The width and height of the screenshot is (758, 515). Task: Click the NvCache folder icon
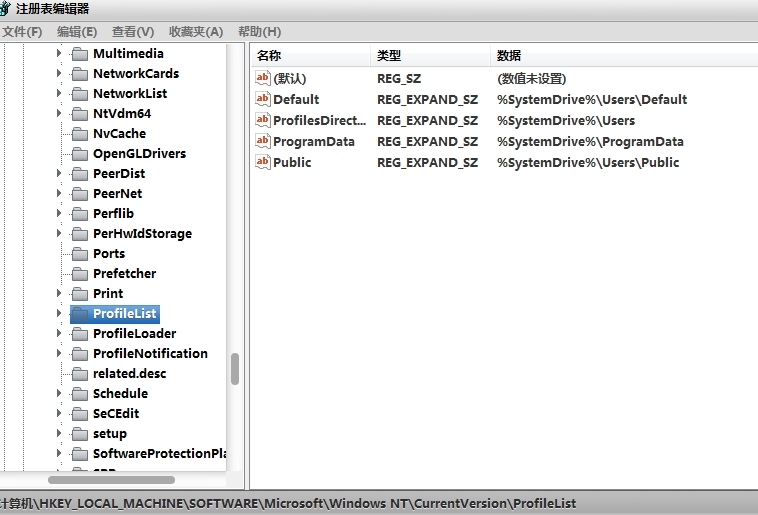(x=79, y=134)
